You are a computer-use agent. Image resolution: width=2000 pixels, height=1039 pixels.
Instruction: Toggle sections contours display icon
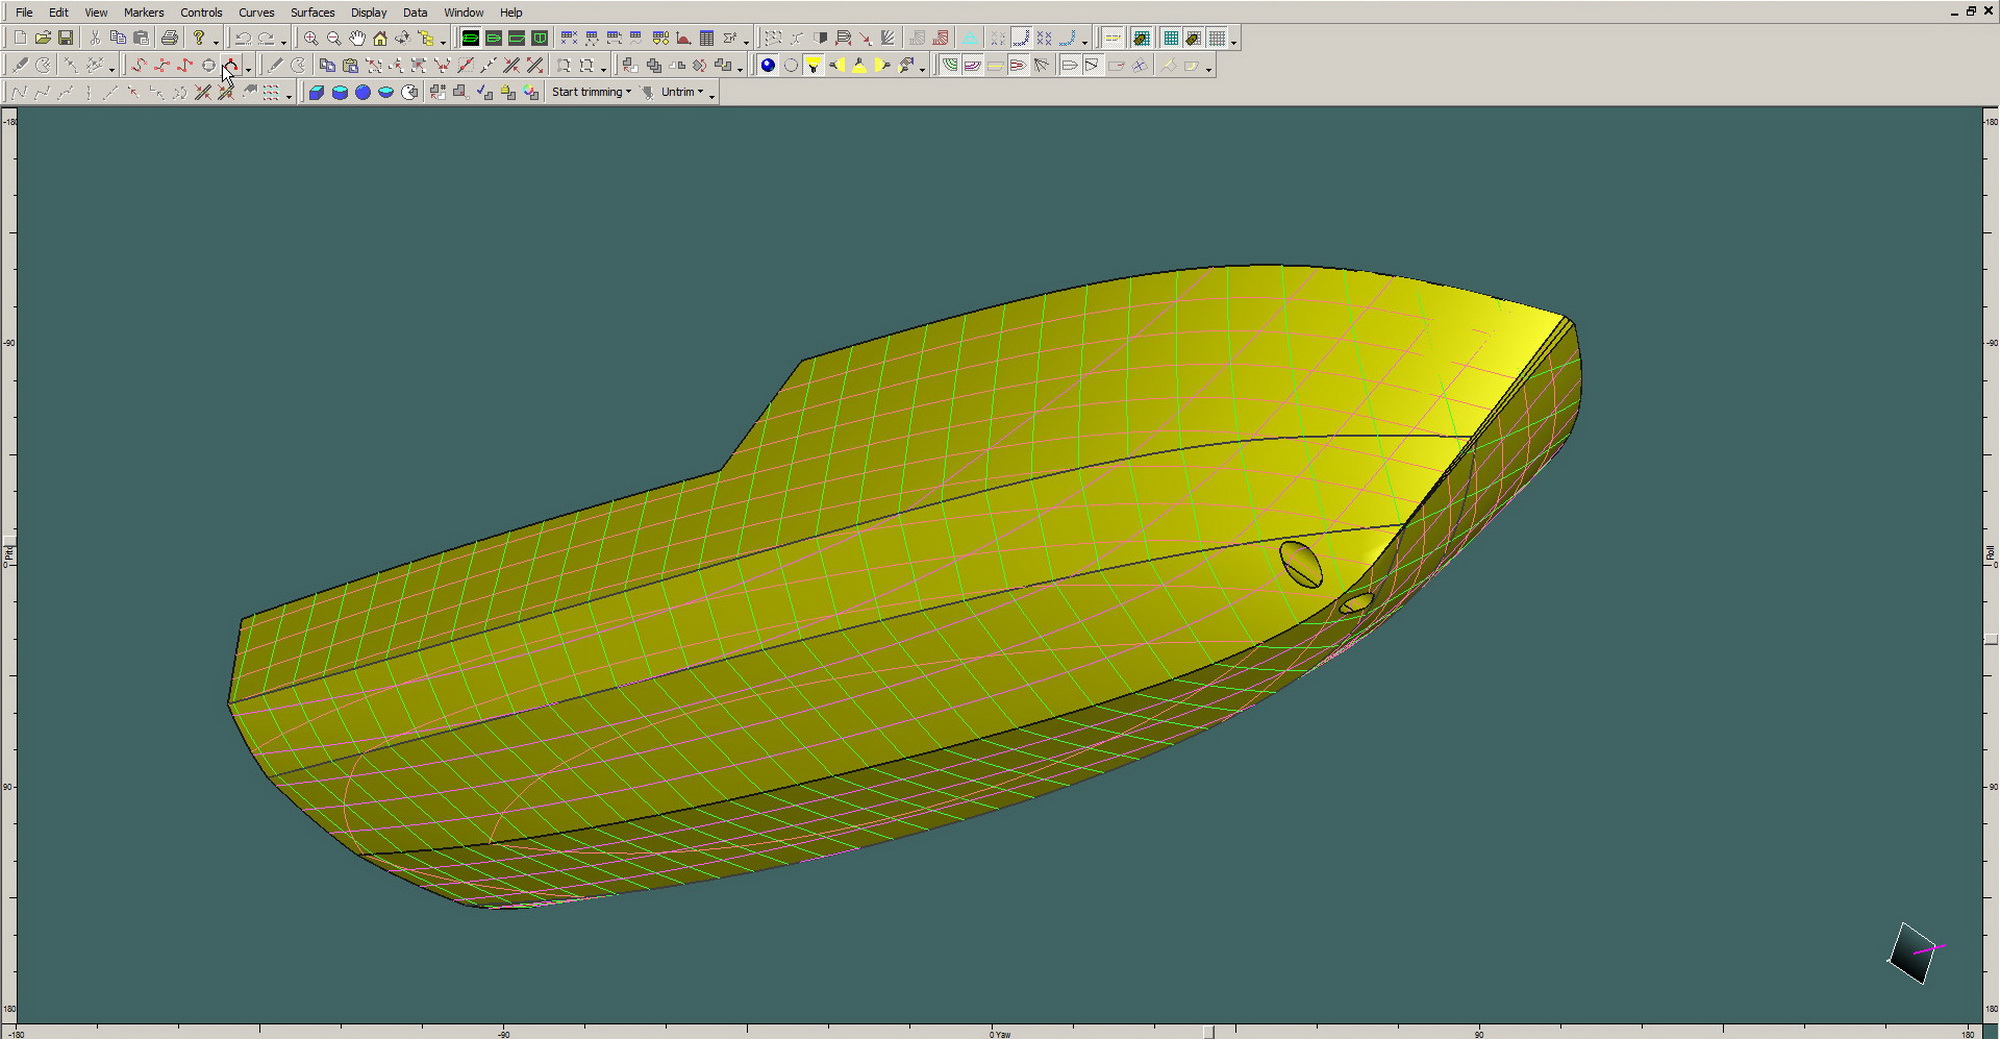tap(950, 65)
